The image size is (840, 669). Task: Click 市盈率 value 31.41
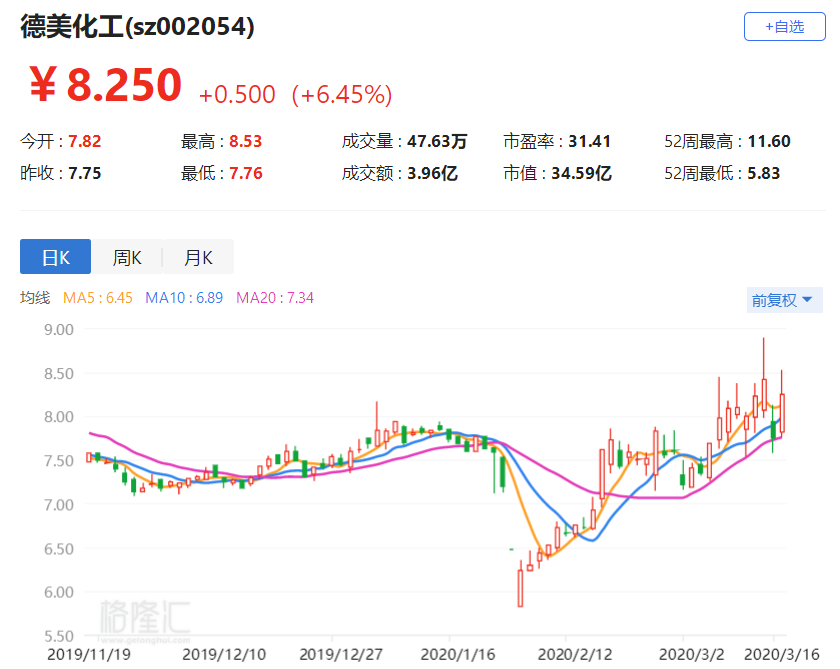point(589,141)
